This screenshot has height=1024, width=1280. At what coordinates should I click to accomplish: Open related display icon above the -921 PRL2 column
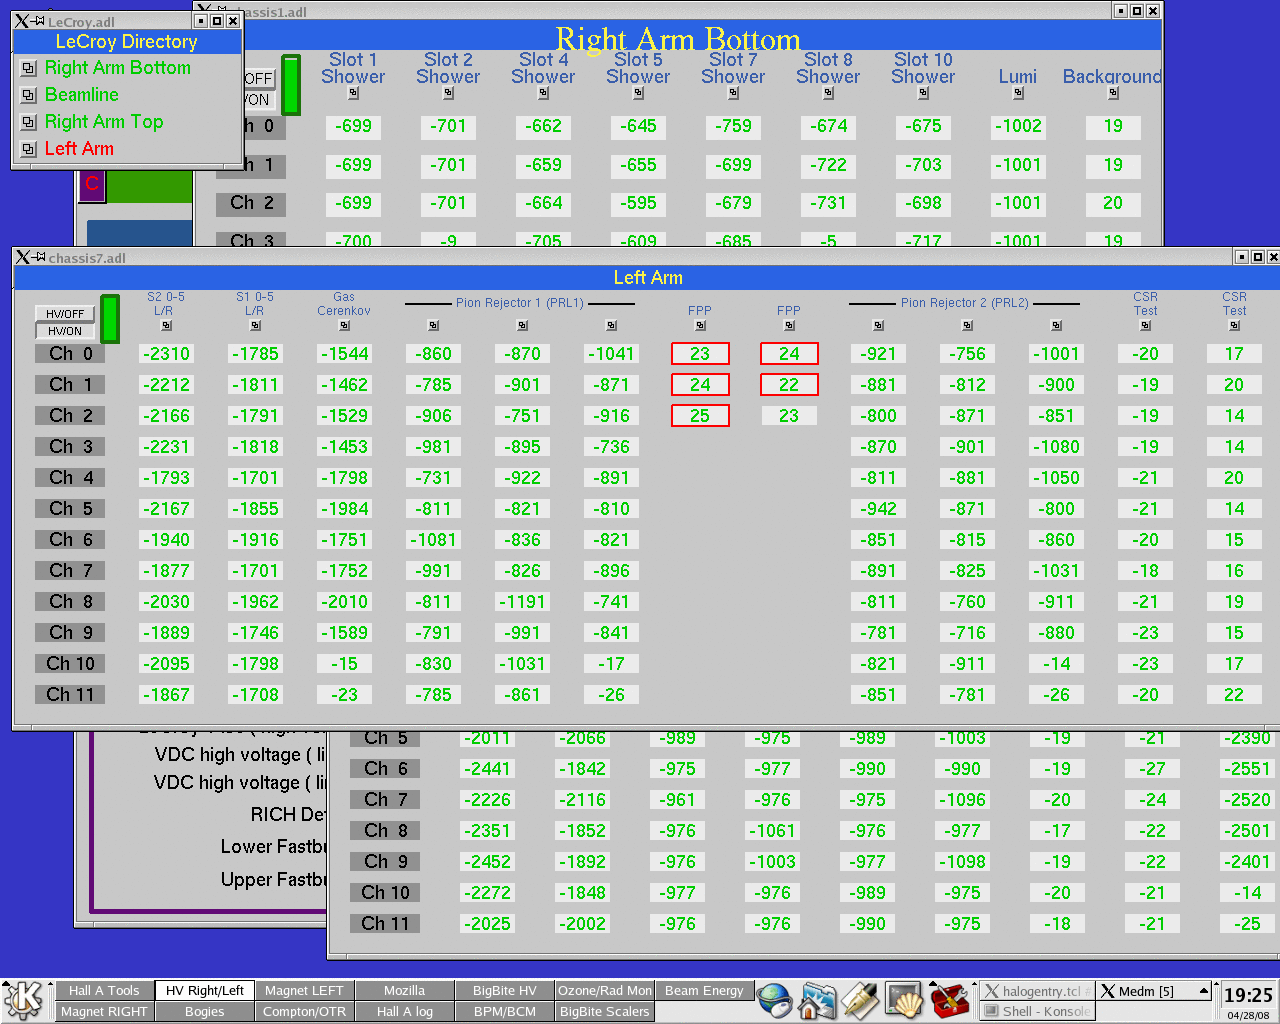pyautogui.click(x=878, y=325)
